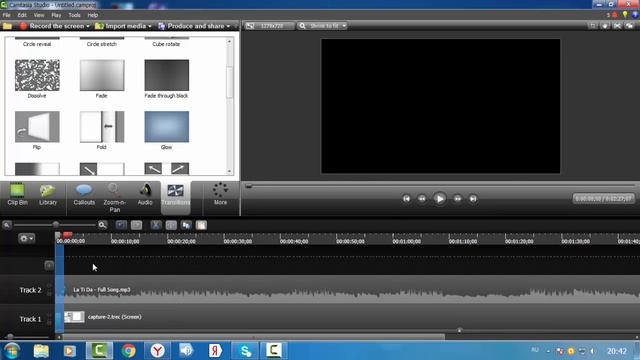Click the Copy icon on timeline toolbar
The width and height of the screenshot is (640, 360).
click(187, 225)
